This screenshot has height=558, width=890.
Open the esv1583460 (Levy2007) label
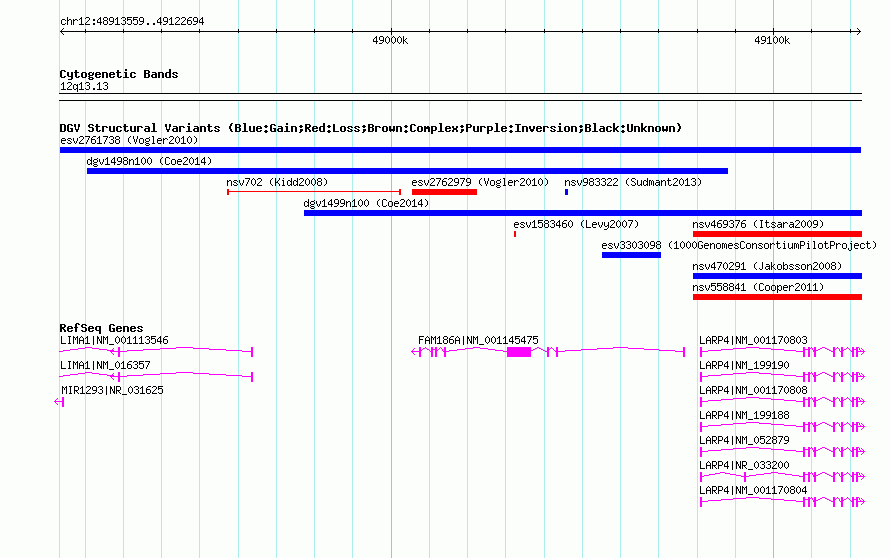pyautogui.click(x=576, y=224)
